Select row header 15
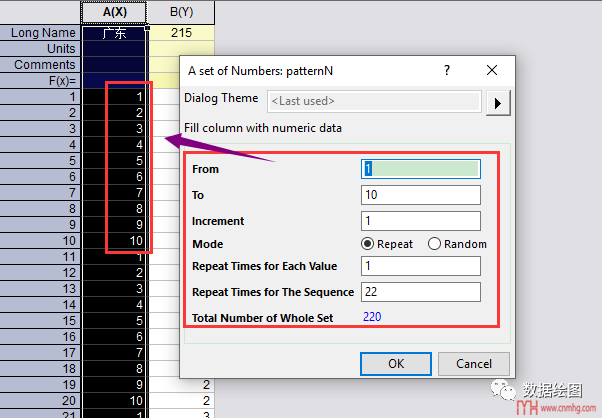The width and height of the screenshot is (602, 418). coord(40,321)
